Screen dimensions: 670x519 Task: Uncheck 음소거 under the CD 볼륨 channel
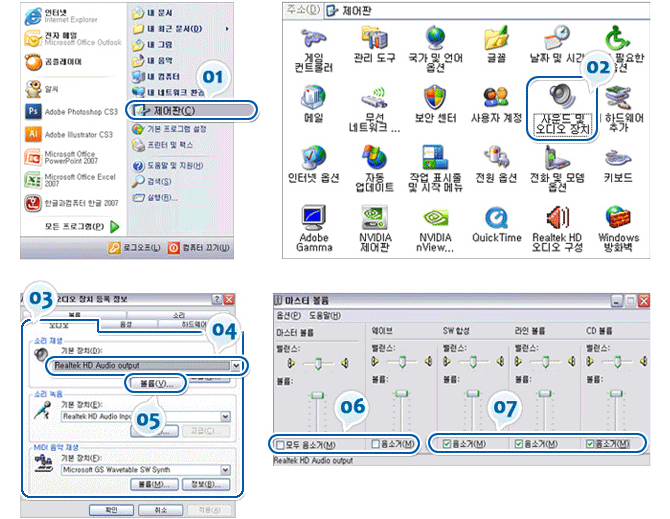tap(591, 443)
